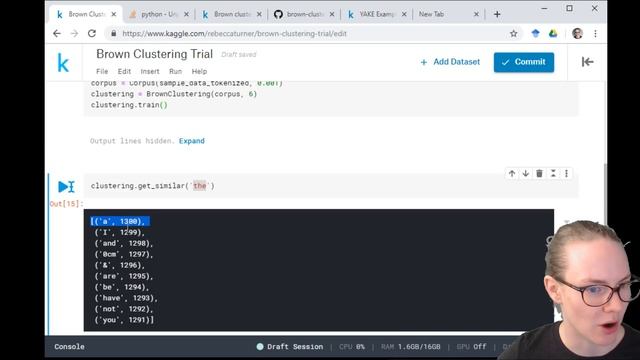
Task: Click the CPU 0% status
Action: tap(352, 347)
